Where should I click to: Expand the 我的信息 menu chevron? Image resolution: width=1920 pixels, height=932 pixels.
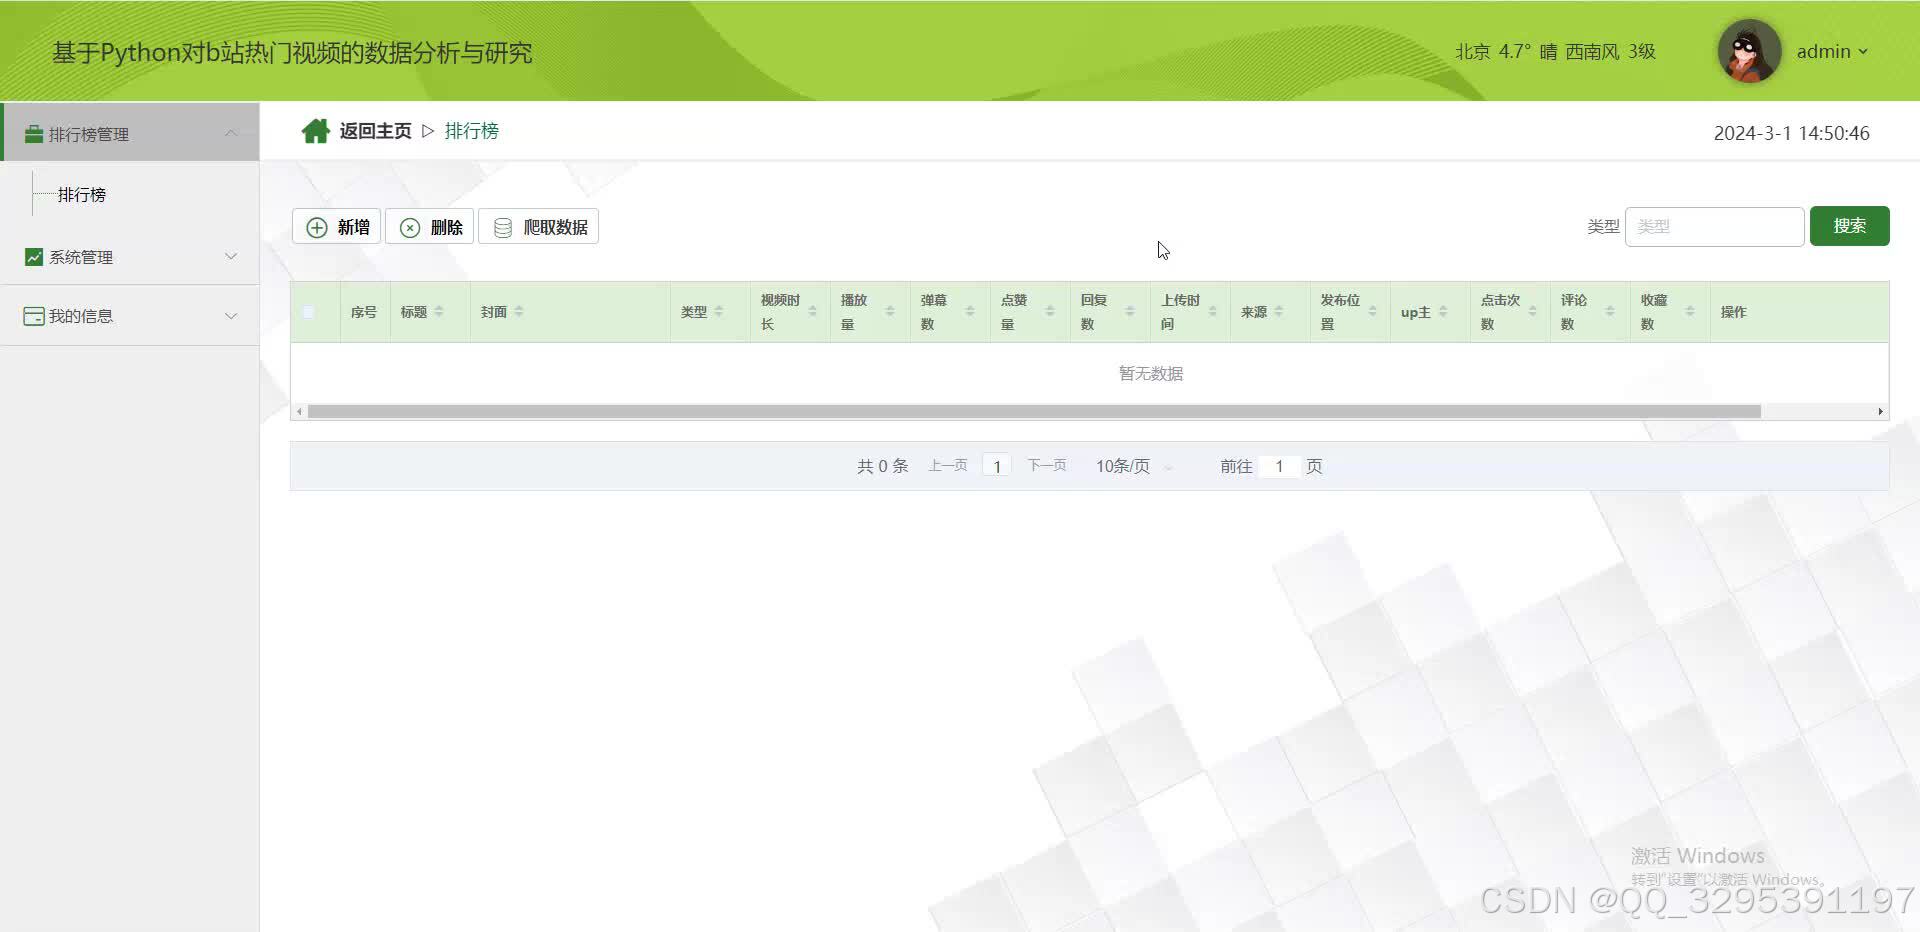point(231,315)
